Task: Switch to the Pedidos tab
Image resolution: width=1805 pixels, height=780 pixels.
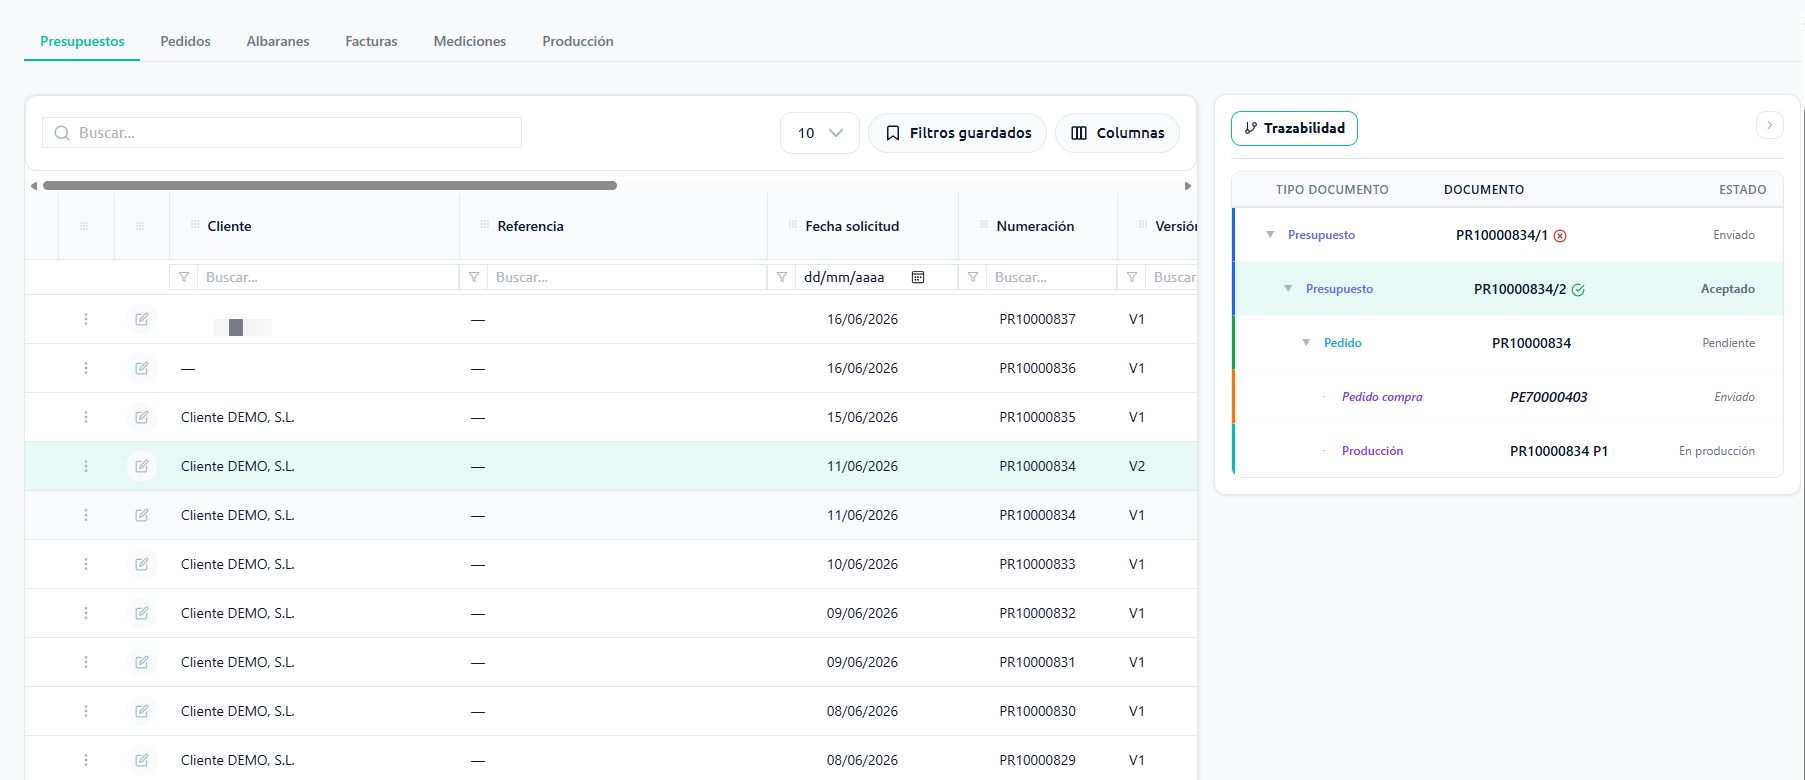Action: point(185,41)
